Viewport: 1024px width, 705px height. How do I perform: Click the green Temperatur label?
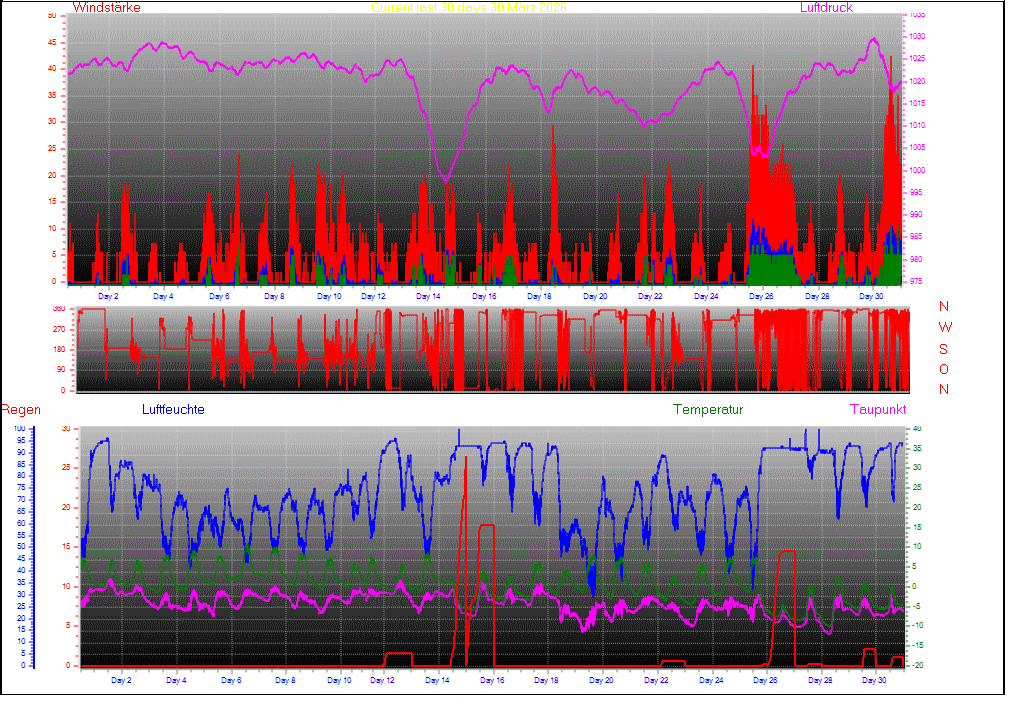pos(708,410)
